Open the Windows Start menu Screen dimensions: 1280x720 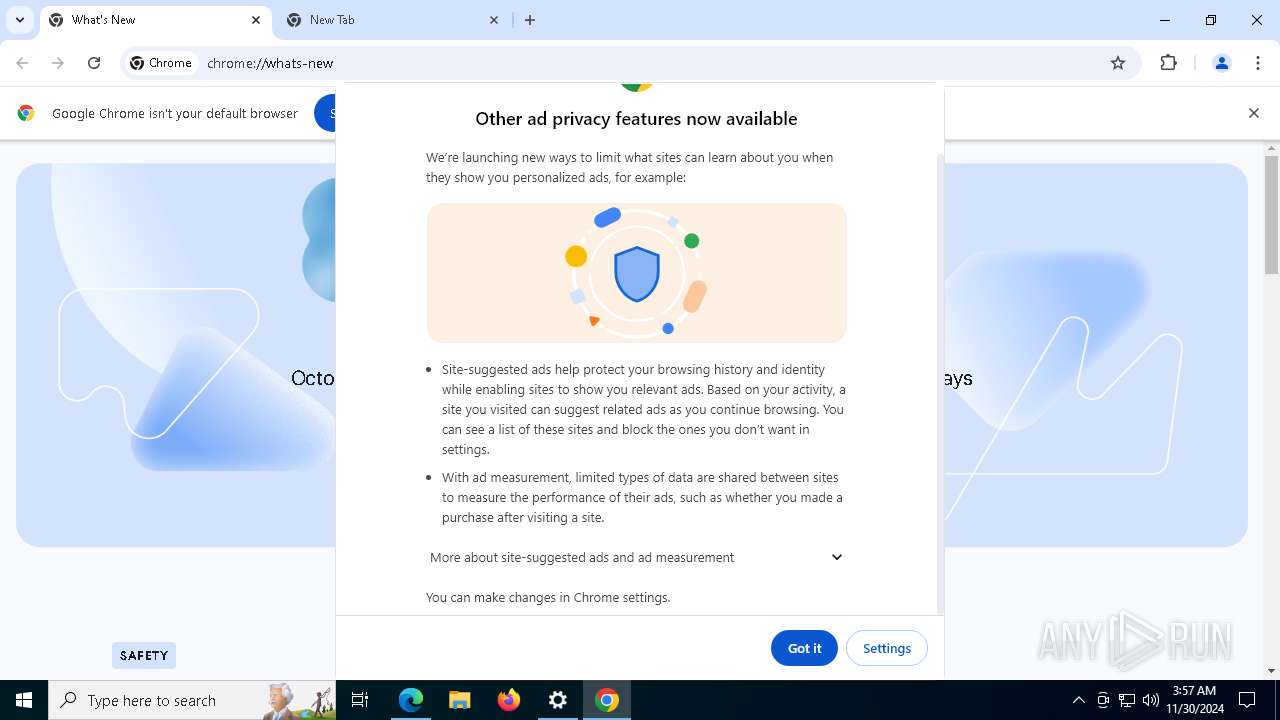pyautogui.click(x=24, y=700)
